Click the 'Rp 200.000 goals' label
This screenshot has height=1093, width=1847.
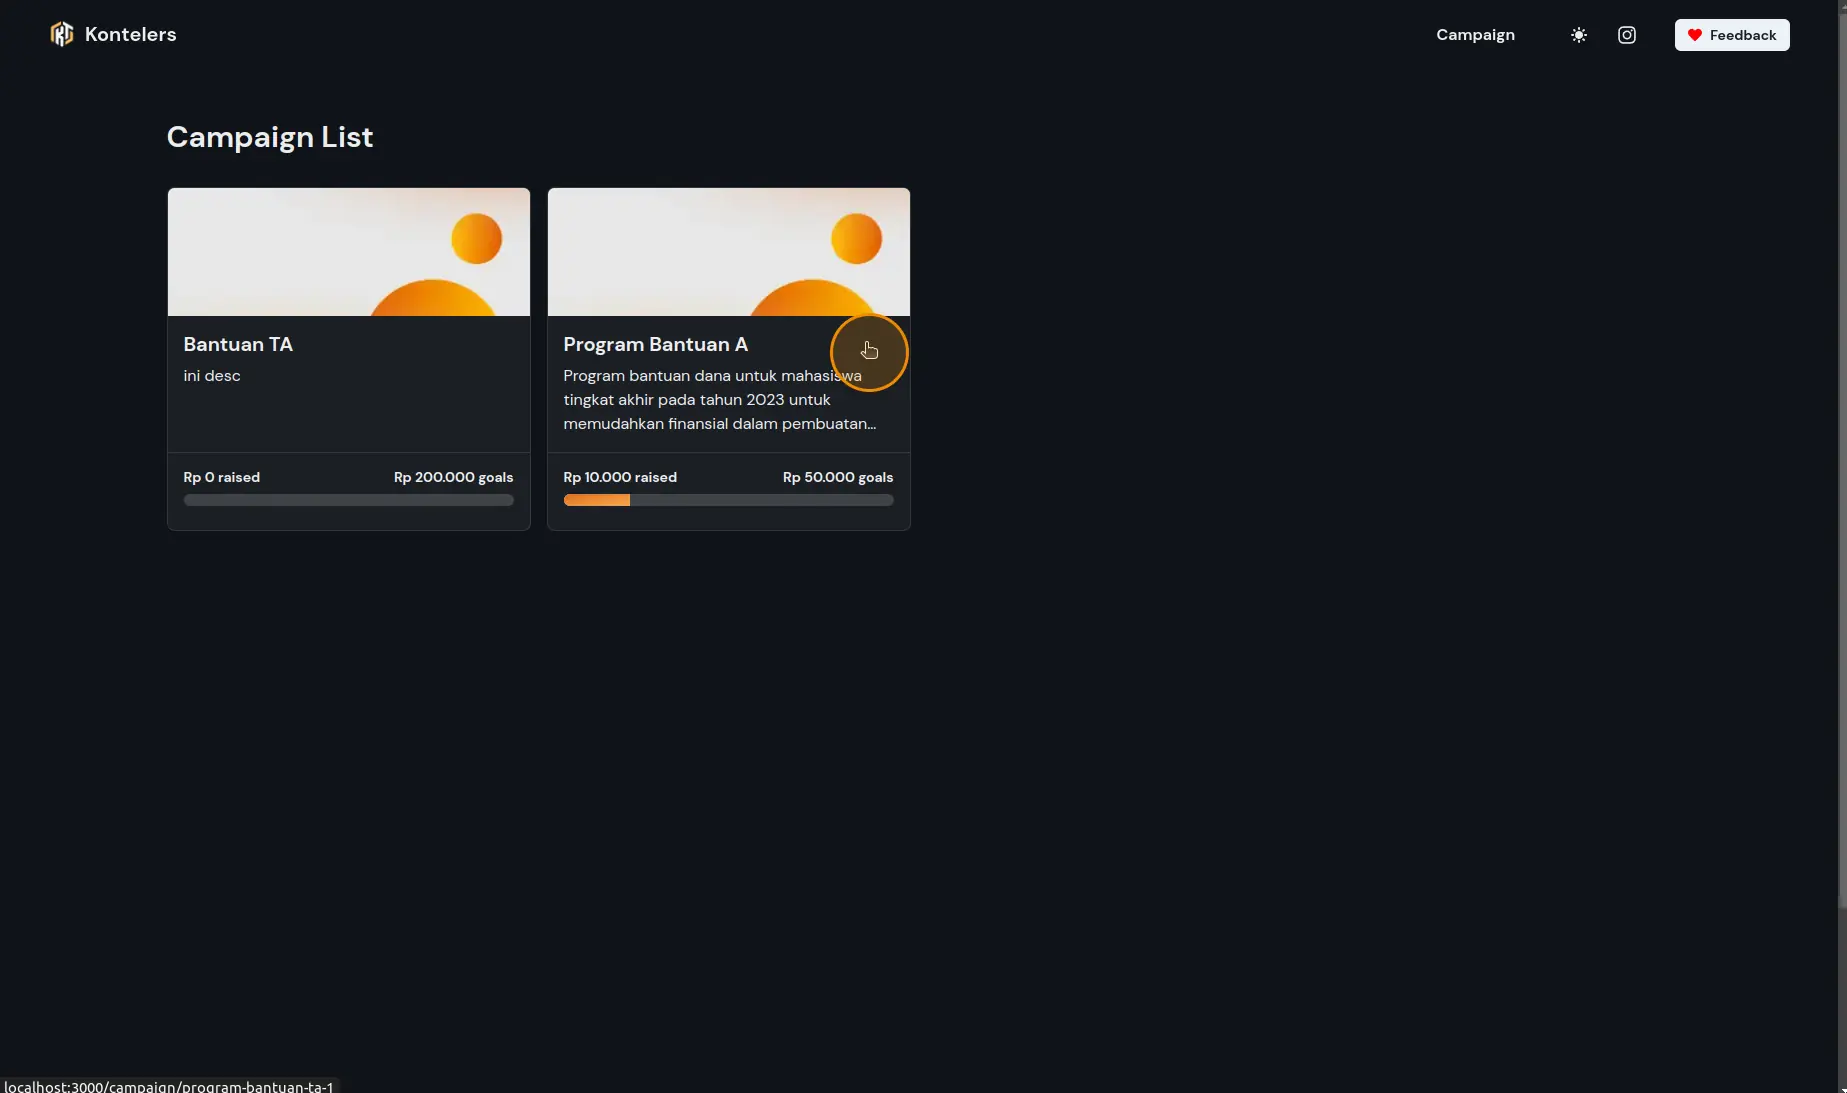[453, 477]
